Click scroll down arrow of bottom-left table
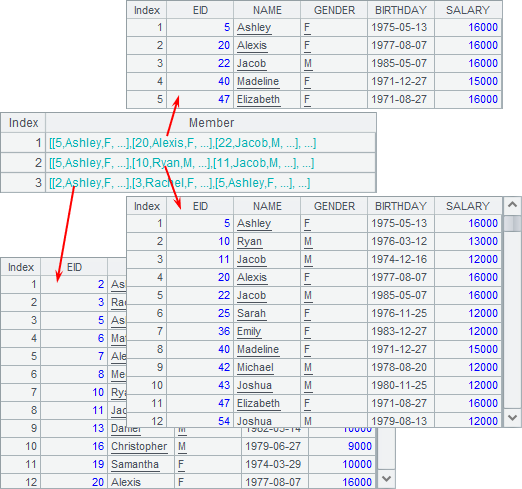522x489 pixels. click(387, 479)
